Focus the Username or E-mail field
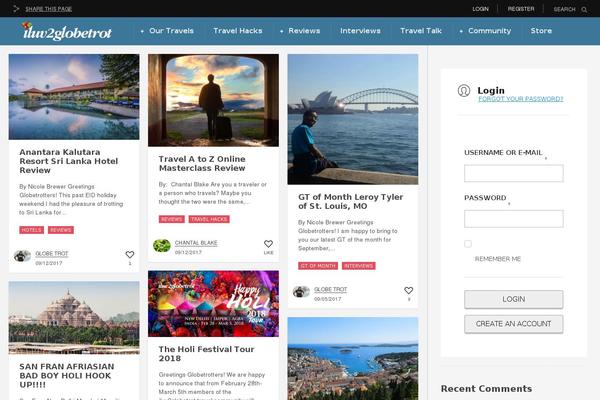600x400 pixels. point(514,173)
